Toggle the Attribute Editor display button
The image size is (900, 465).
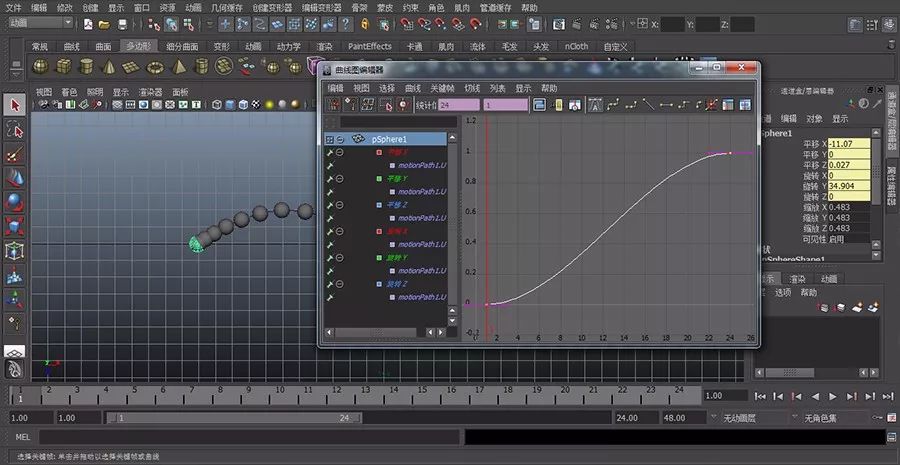[855, 25]
